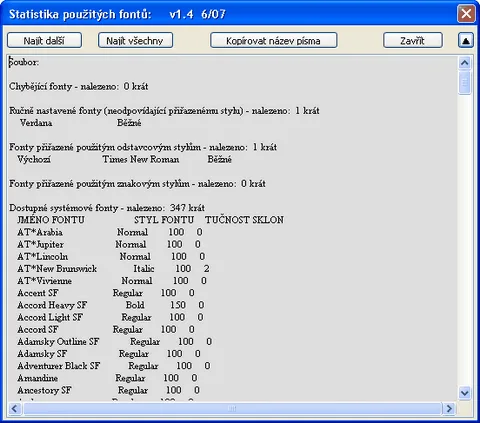The image size is (480, 423).
Task: Click the Bold style of Accord Heavy SF
Action: pos(135,305)
